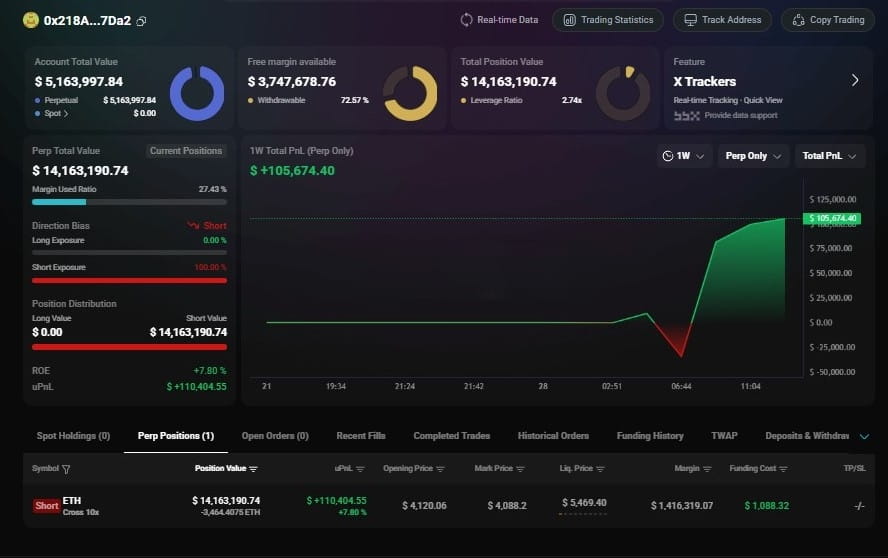888x558 pixels.
Task: Open the 1W timeframe dropdown
Action: coord(684,156)
